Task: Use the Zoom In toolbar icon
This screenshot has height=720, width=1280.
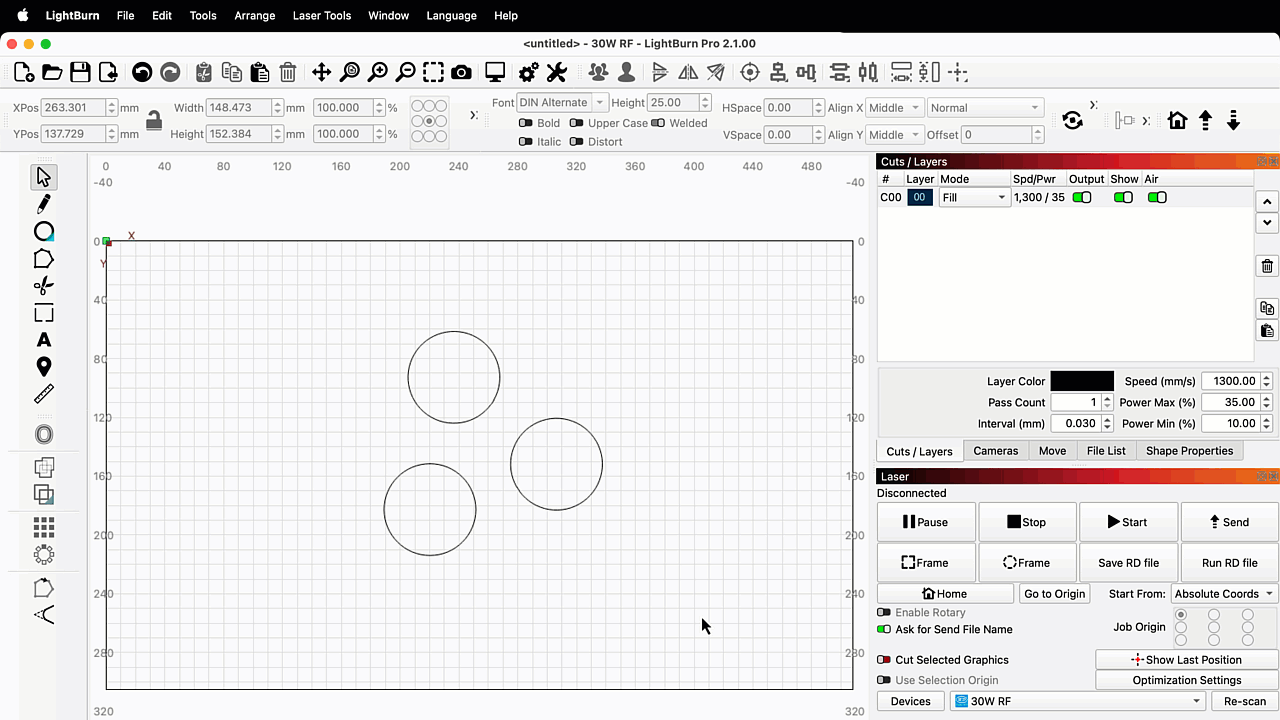Action: (376, 72)
